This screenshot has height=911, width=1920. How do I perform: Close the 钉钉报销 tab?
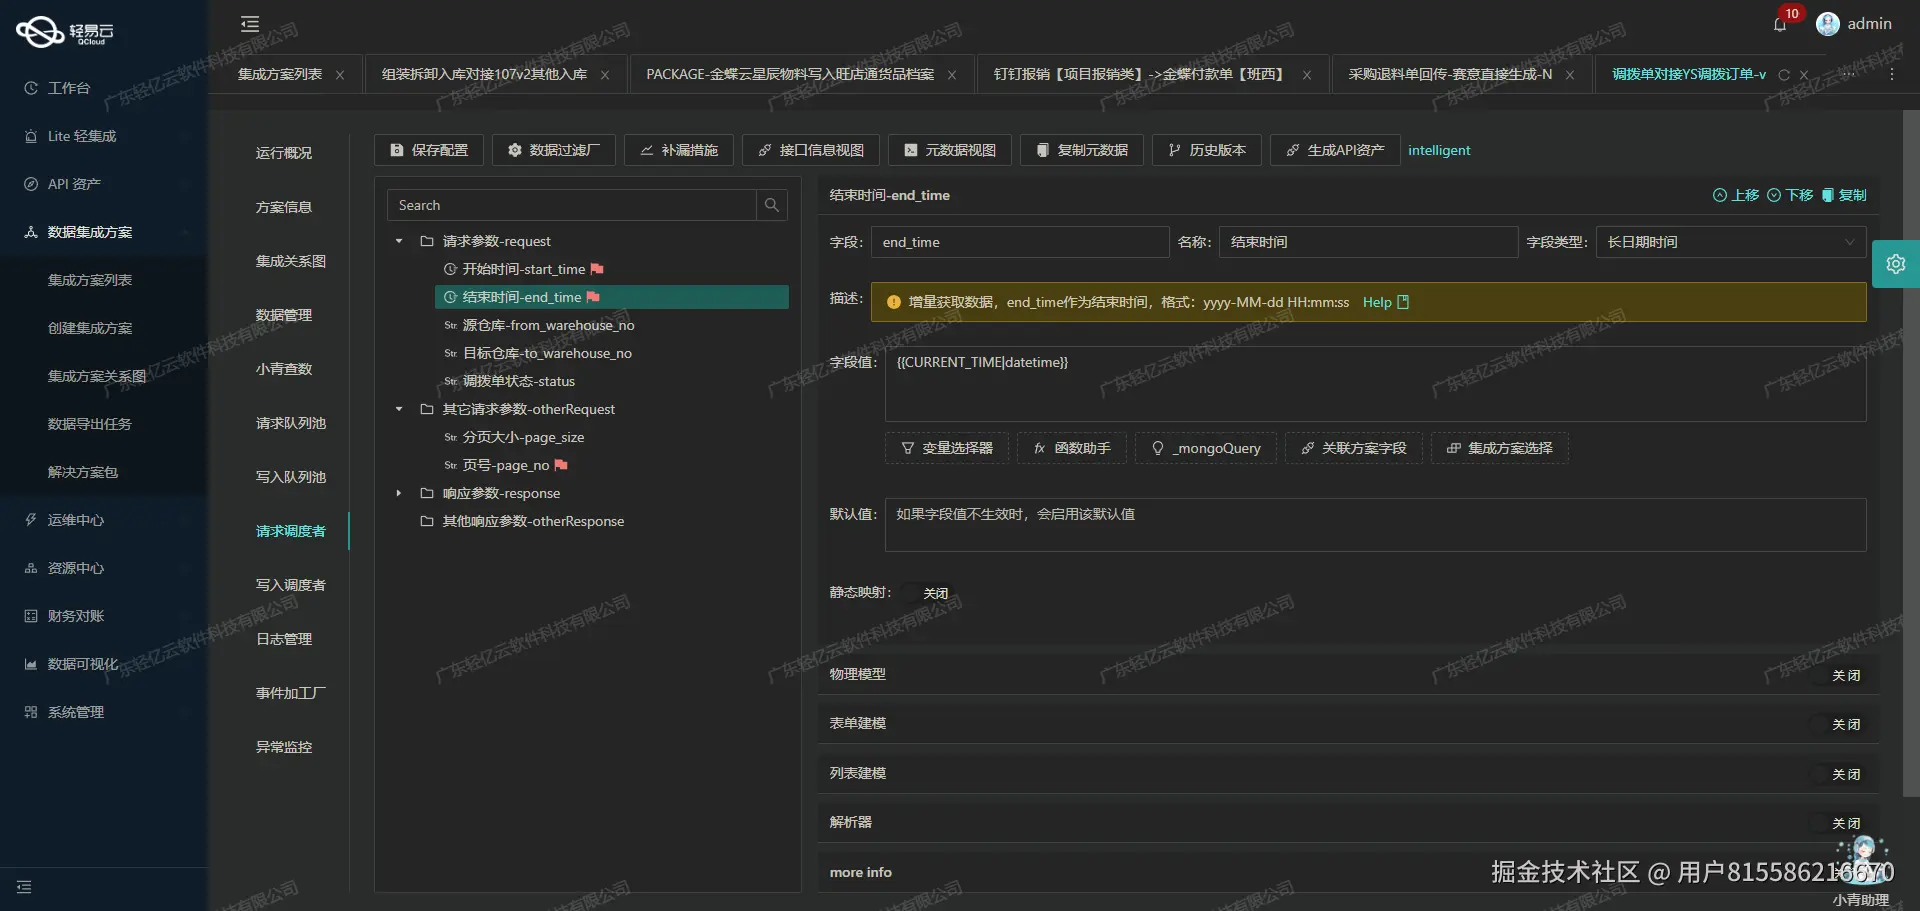(1307, 75)
